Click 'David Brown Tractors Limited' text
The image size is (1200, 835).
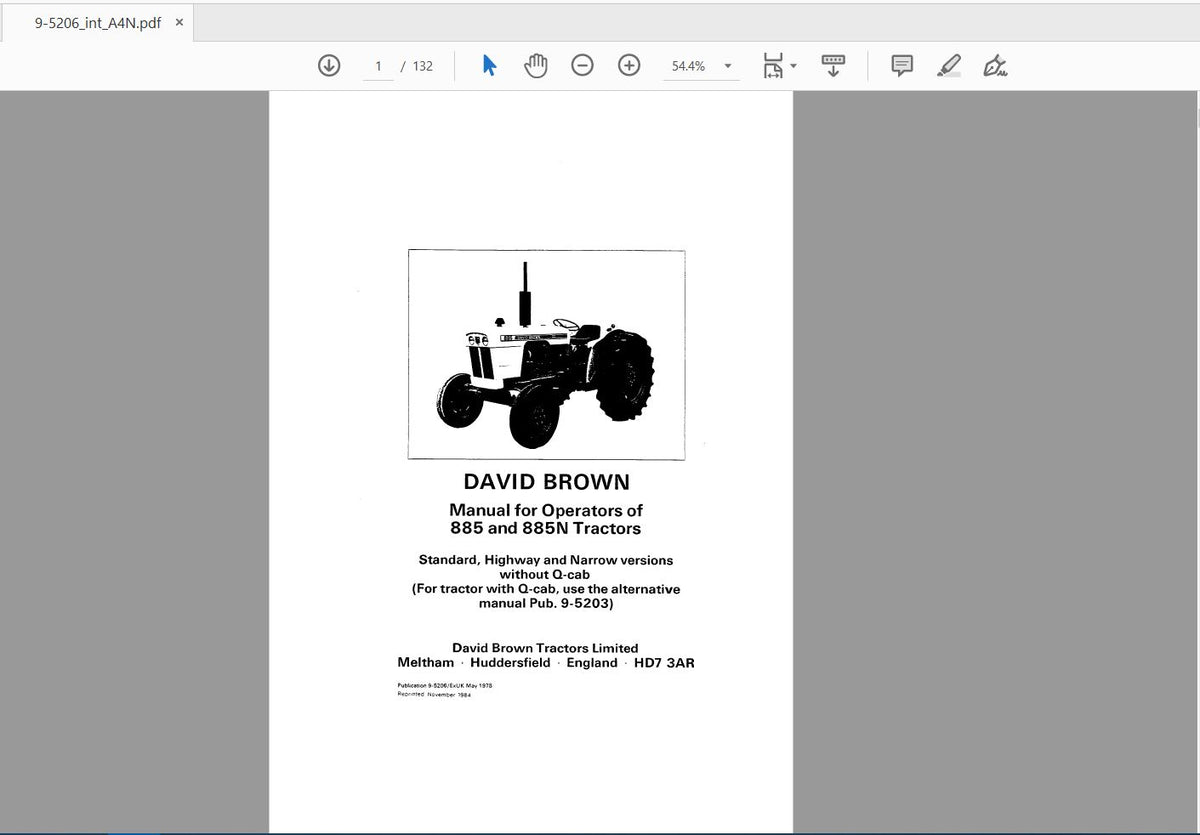pyautogui.click(x=545, y=648)
